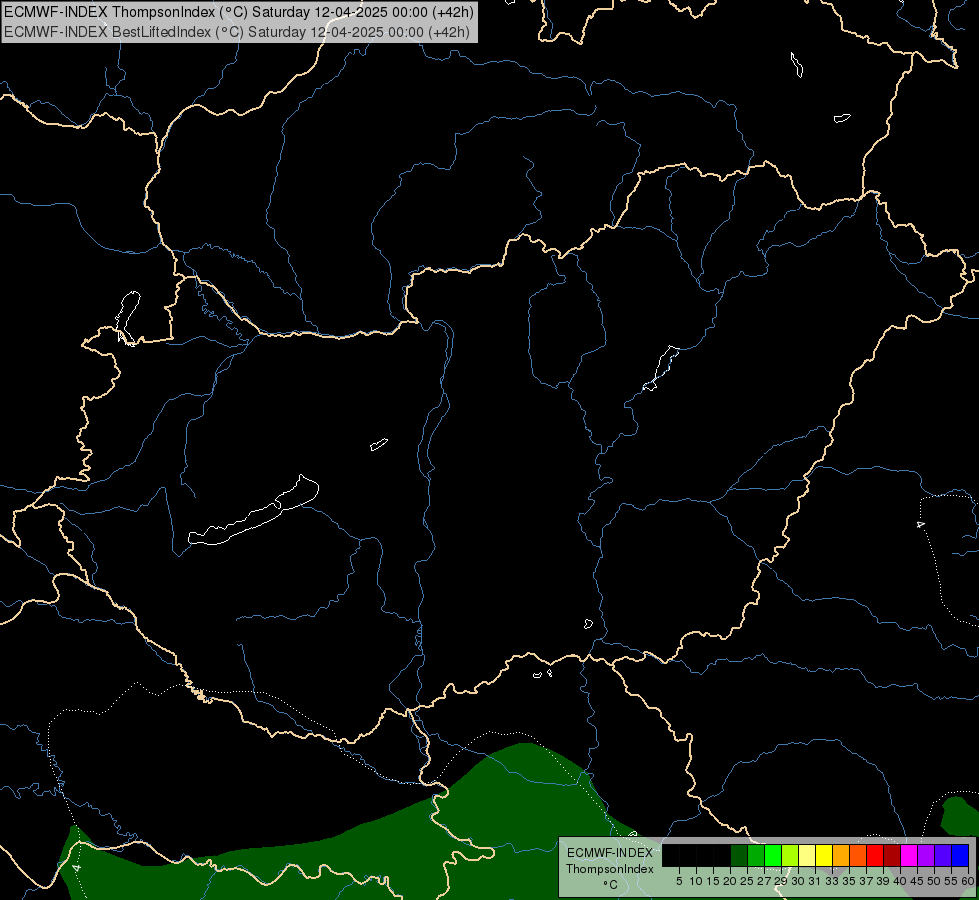Click the legend's ThompsonIndex label
979x900 pixels.
[x=609, y=869]
